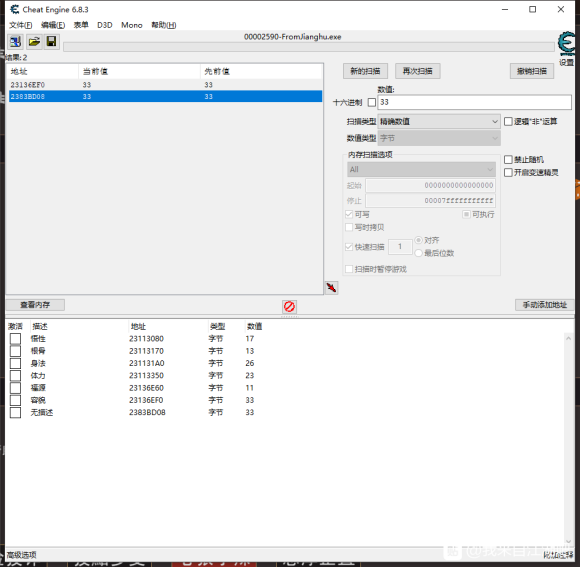Toggle the 快速扫描 checkbox
This screenshot has height=567, width=580.
click(x=349, y=247)
